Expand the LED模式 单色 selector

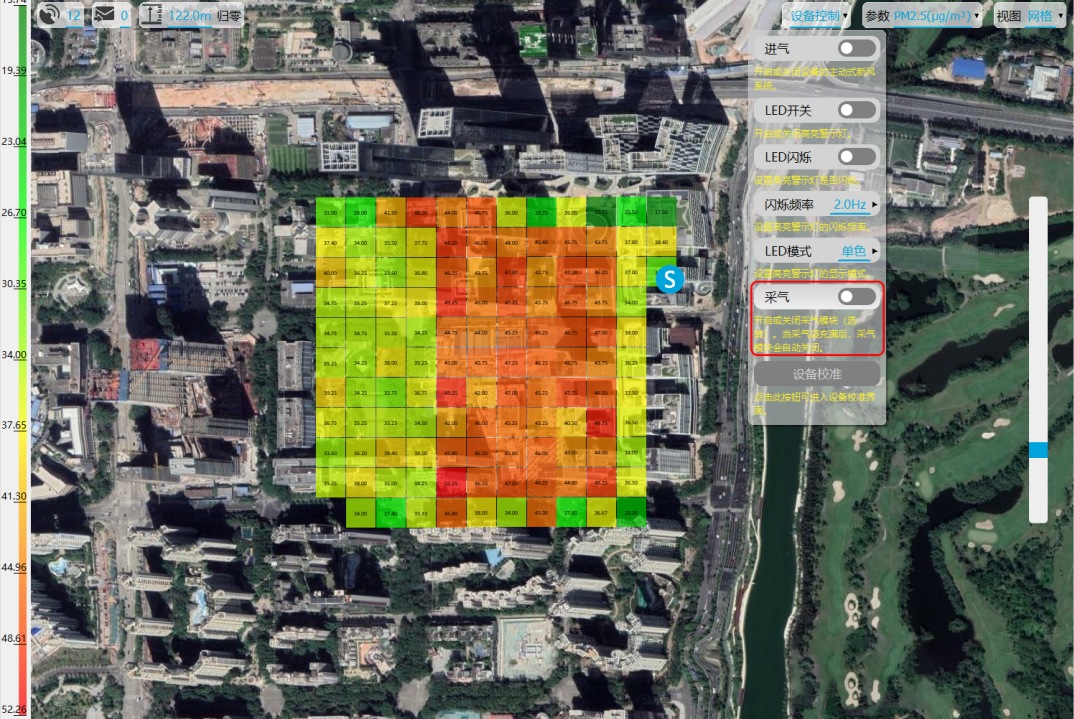click(817, 251)
